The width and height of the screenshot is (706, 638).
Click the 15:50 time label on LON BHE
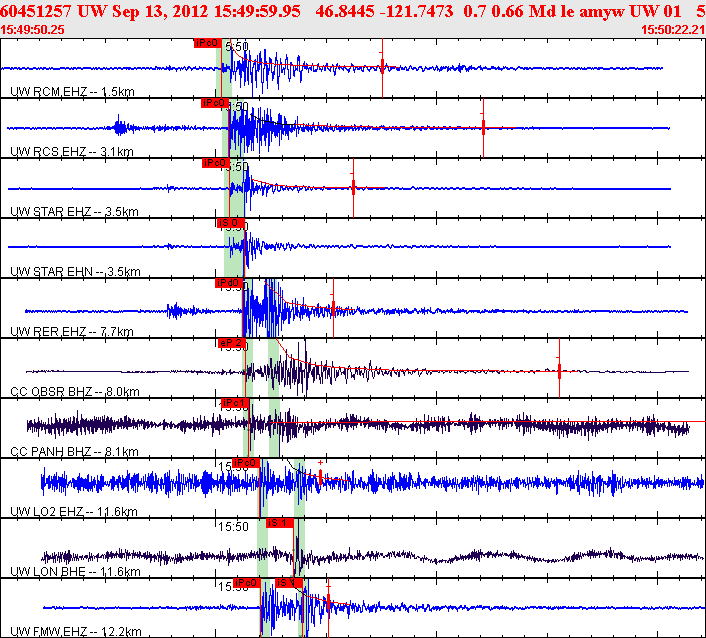[233, 526]
